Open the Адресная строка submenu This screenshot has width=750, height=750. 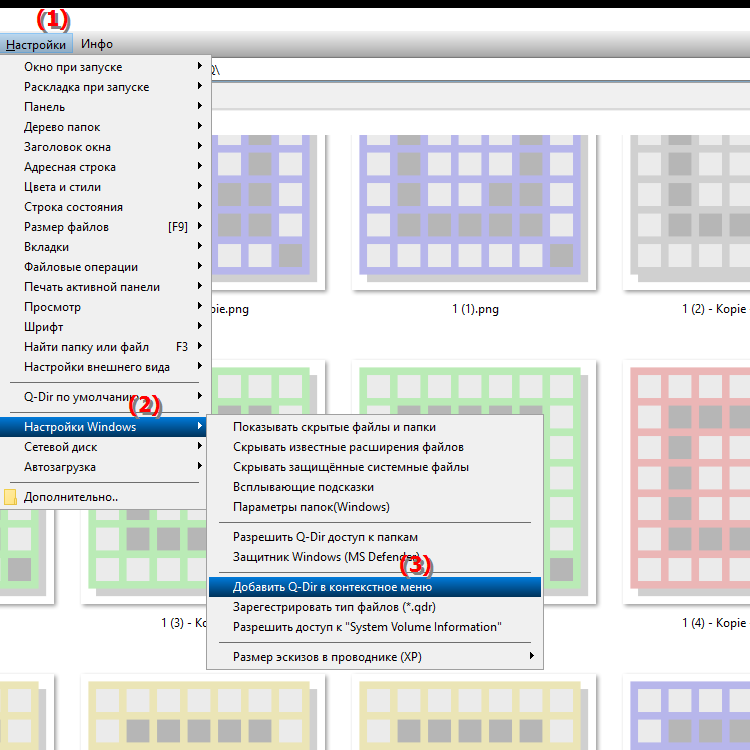point(104,167)
